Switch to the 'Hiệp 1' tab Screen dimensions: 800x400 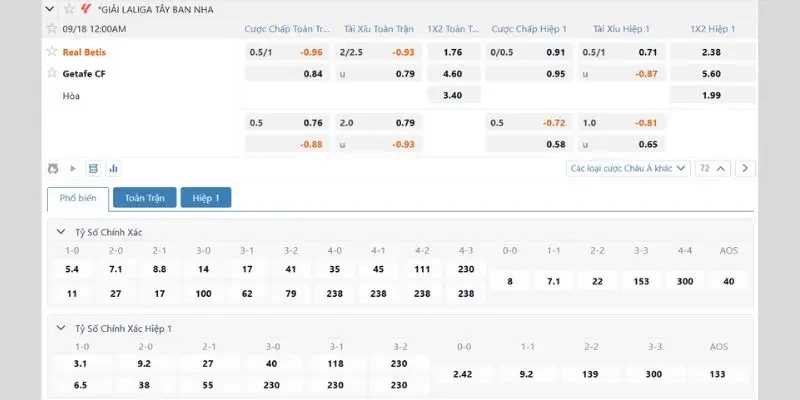click(206, 197)
